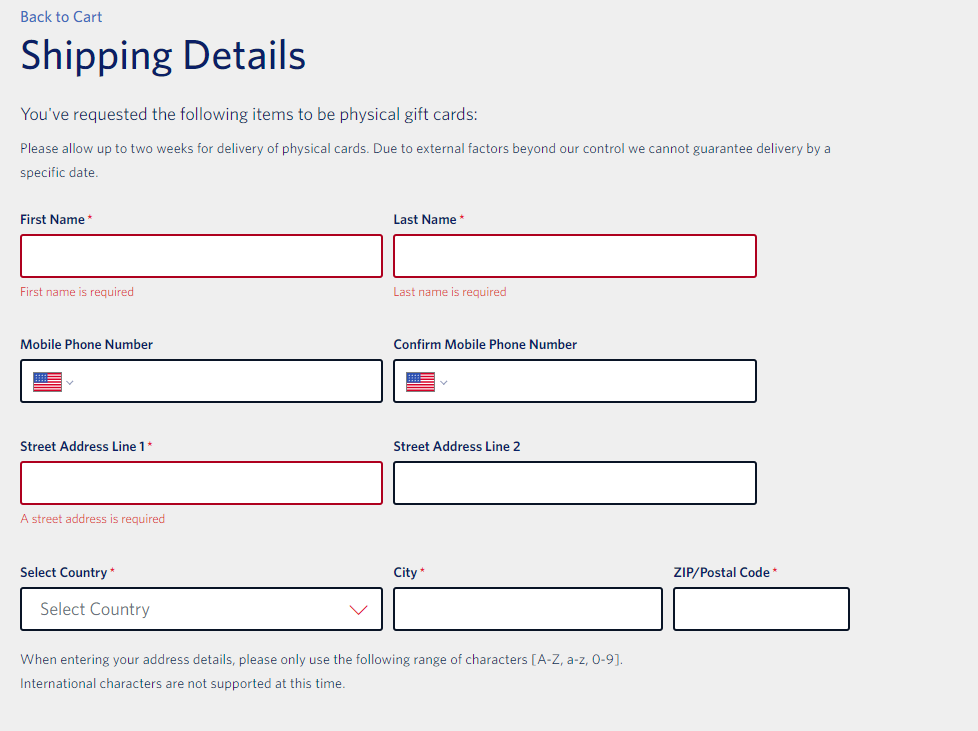
Task: Click into Street Address Line 2 field
Action: tap(575, 483)
